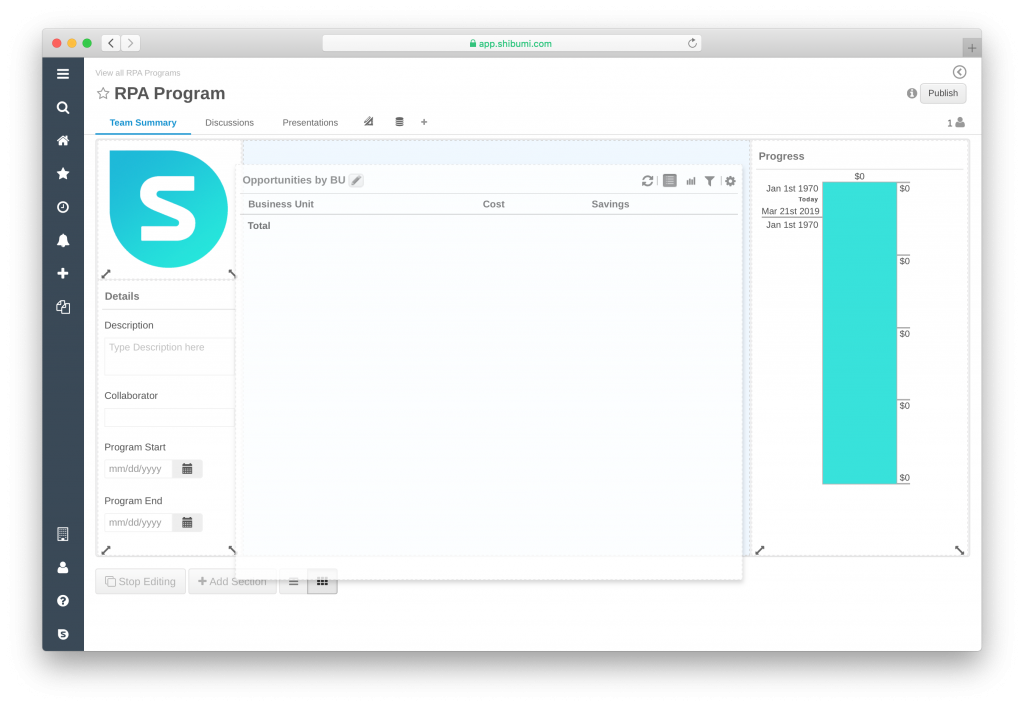Image resolution: width=1024 pixels, height=707 pixels.
Task: Refresh the Opportunities by BU section
Action: 647,181
